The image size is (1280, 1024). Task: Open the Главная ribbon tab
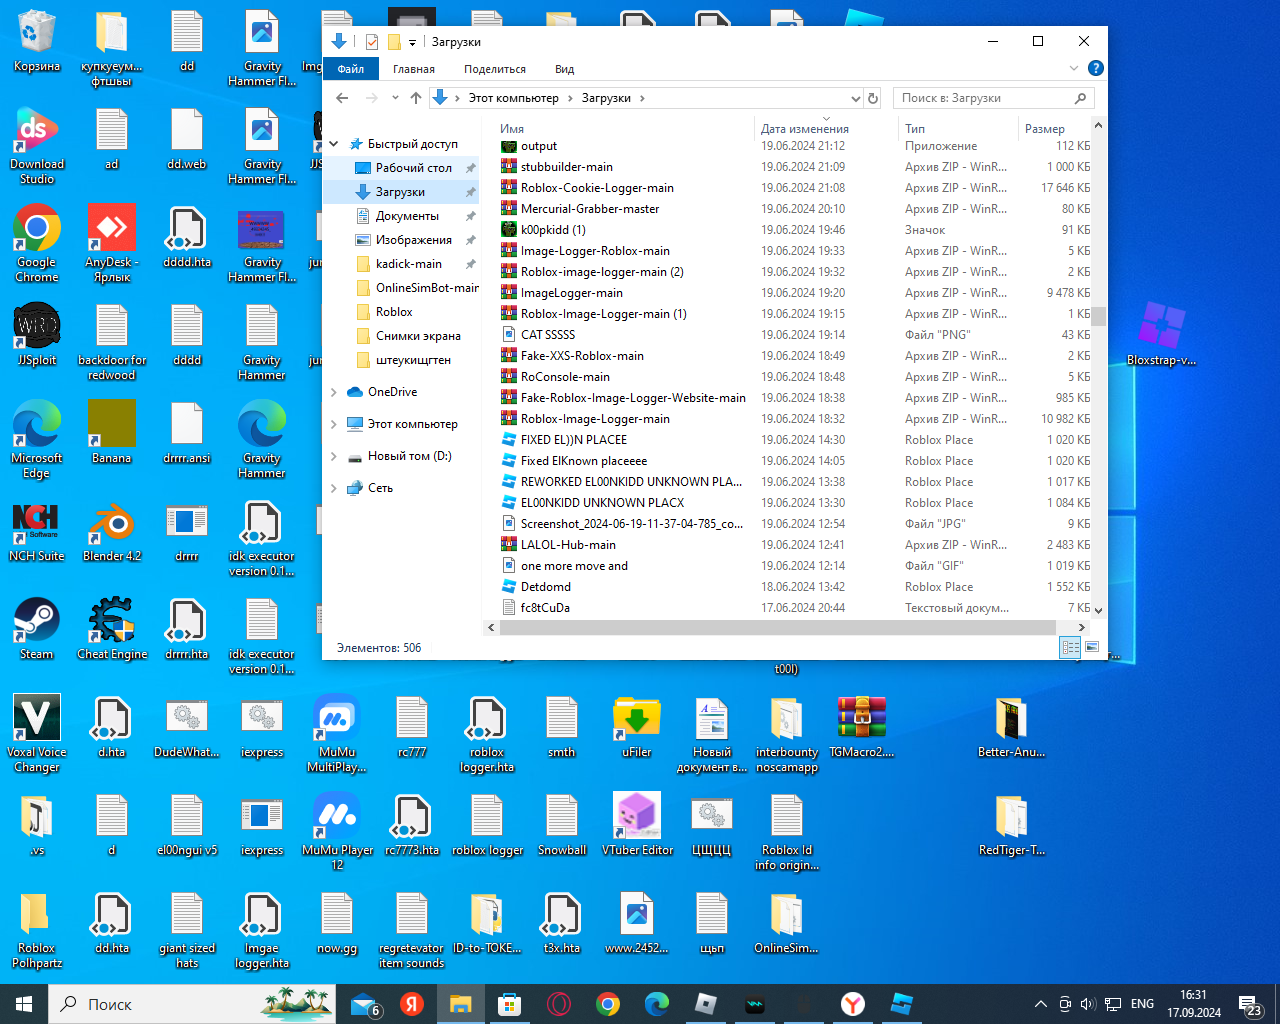coord(413,69)
